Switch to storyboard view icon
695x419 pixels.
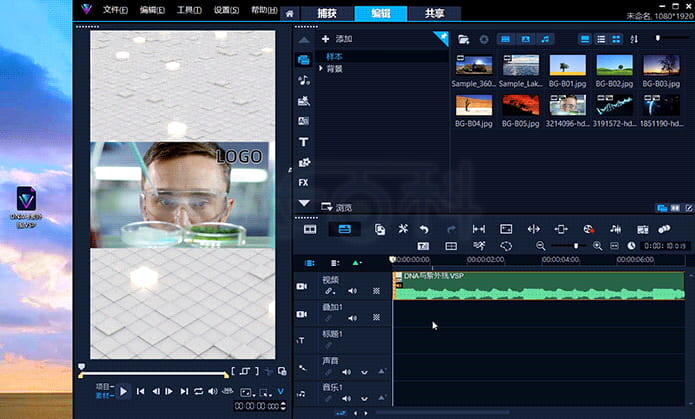pyautogui.click(x=310, y=229)
